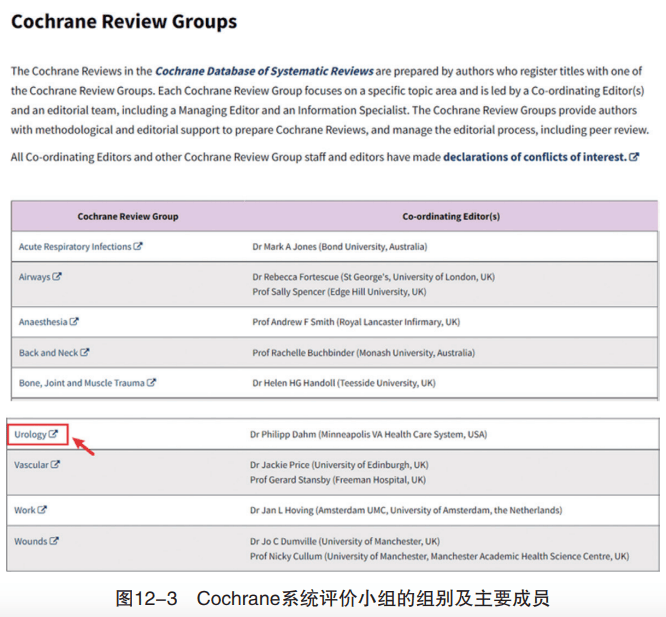Open the Anaesthesia review group

(43, 322)
